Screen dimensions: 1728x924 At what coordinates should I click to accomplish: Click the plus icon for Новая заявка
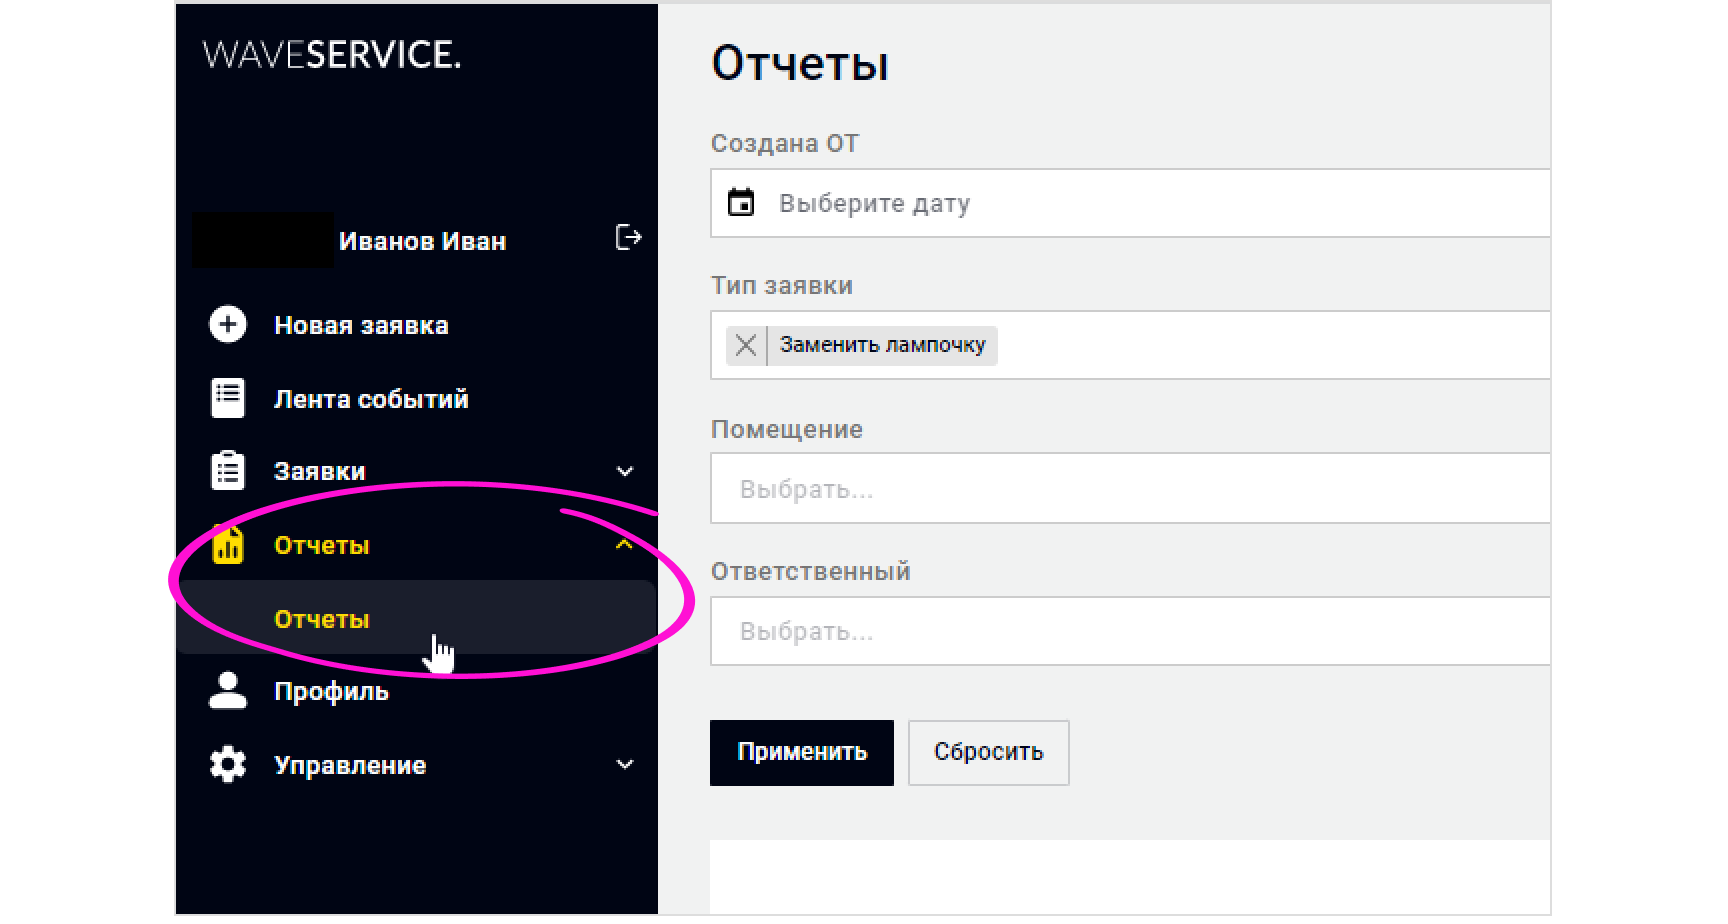(x=228, y=325)
